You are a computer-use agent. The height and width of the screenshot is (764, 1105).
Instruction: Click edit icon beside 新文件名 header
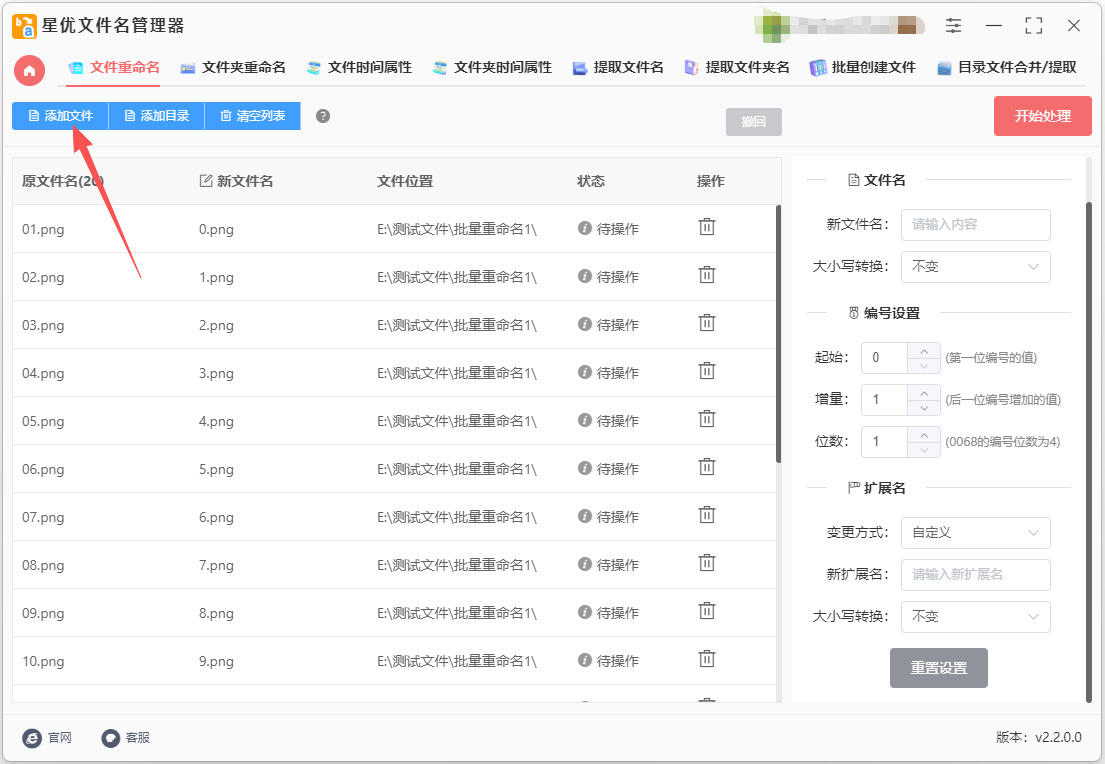pyautogui.click(x=206, y=181)
